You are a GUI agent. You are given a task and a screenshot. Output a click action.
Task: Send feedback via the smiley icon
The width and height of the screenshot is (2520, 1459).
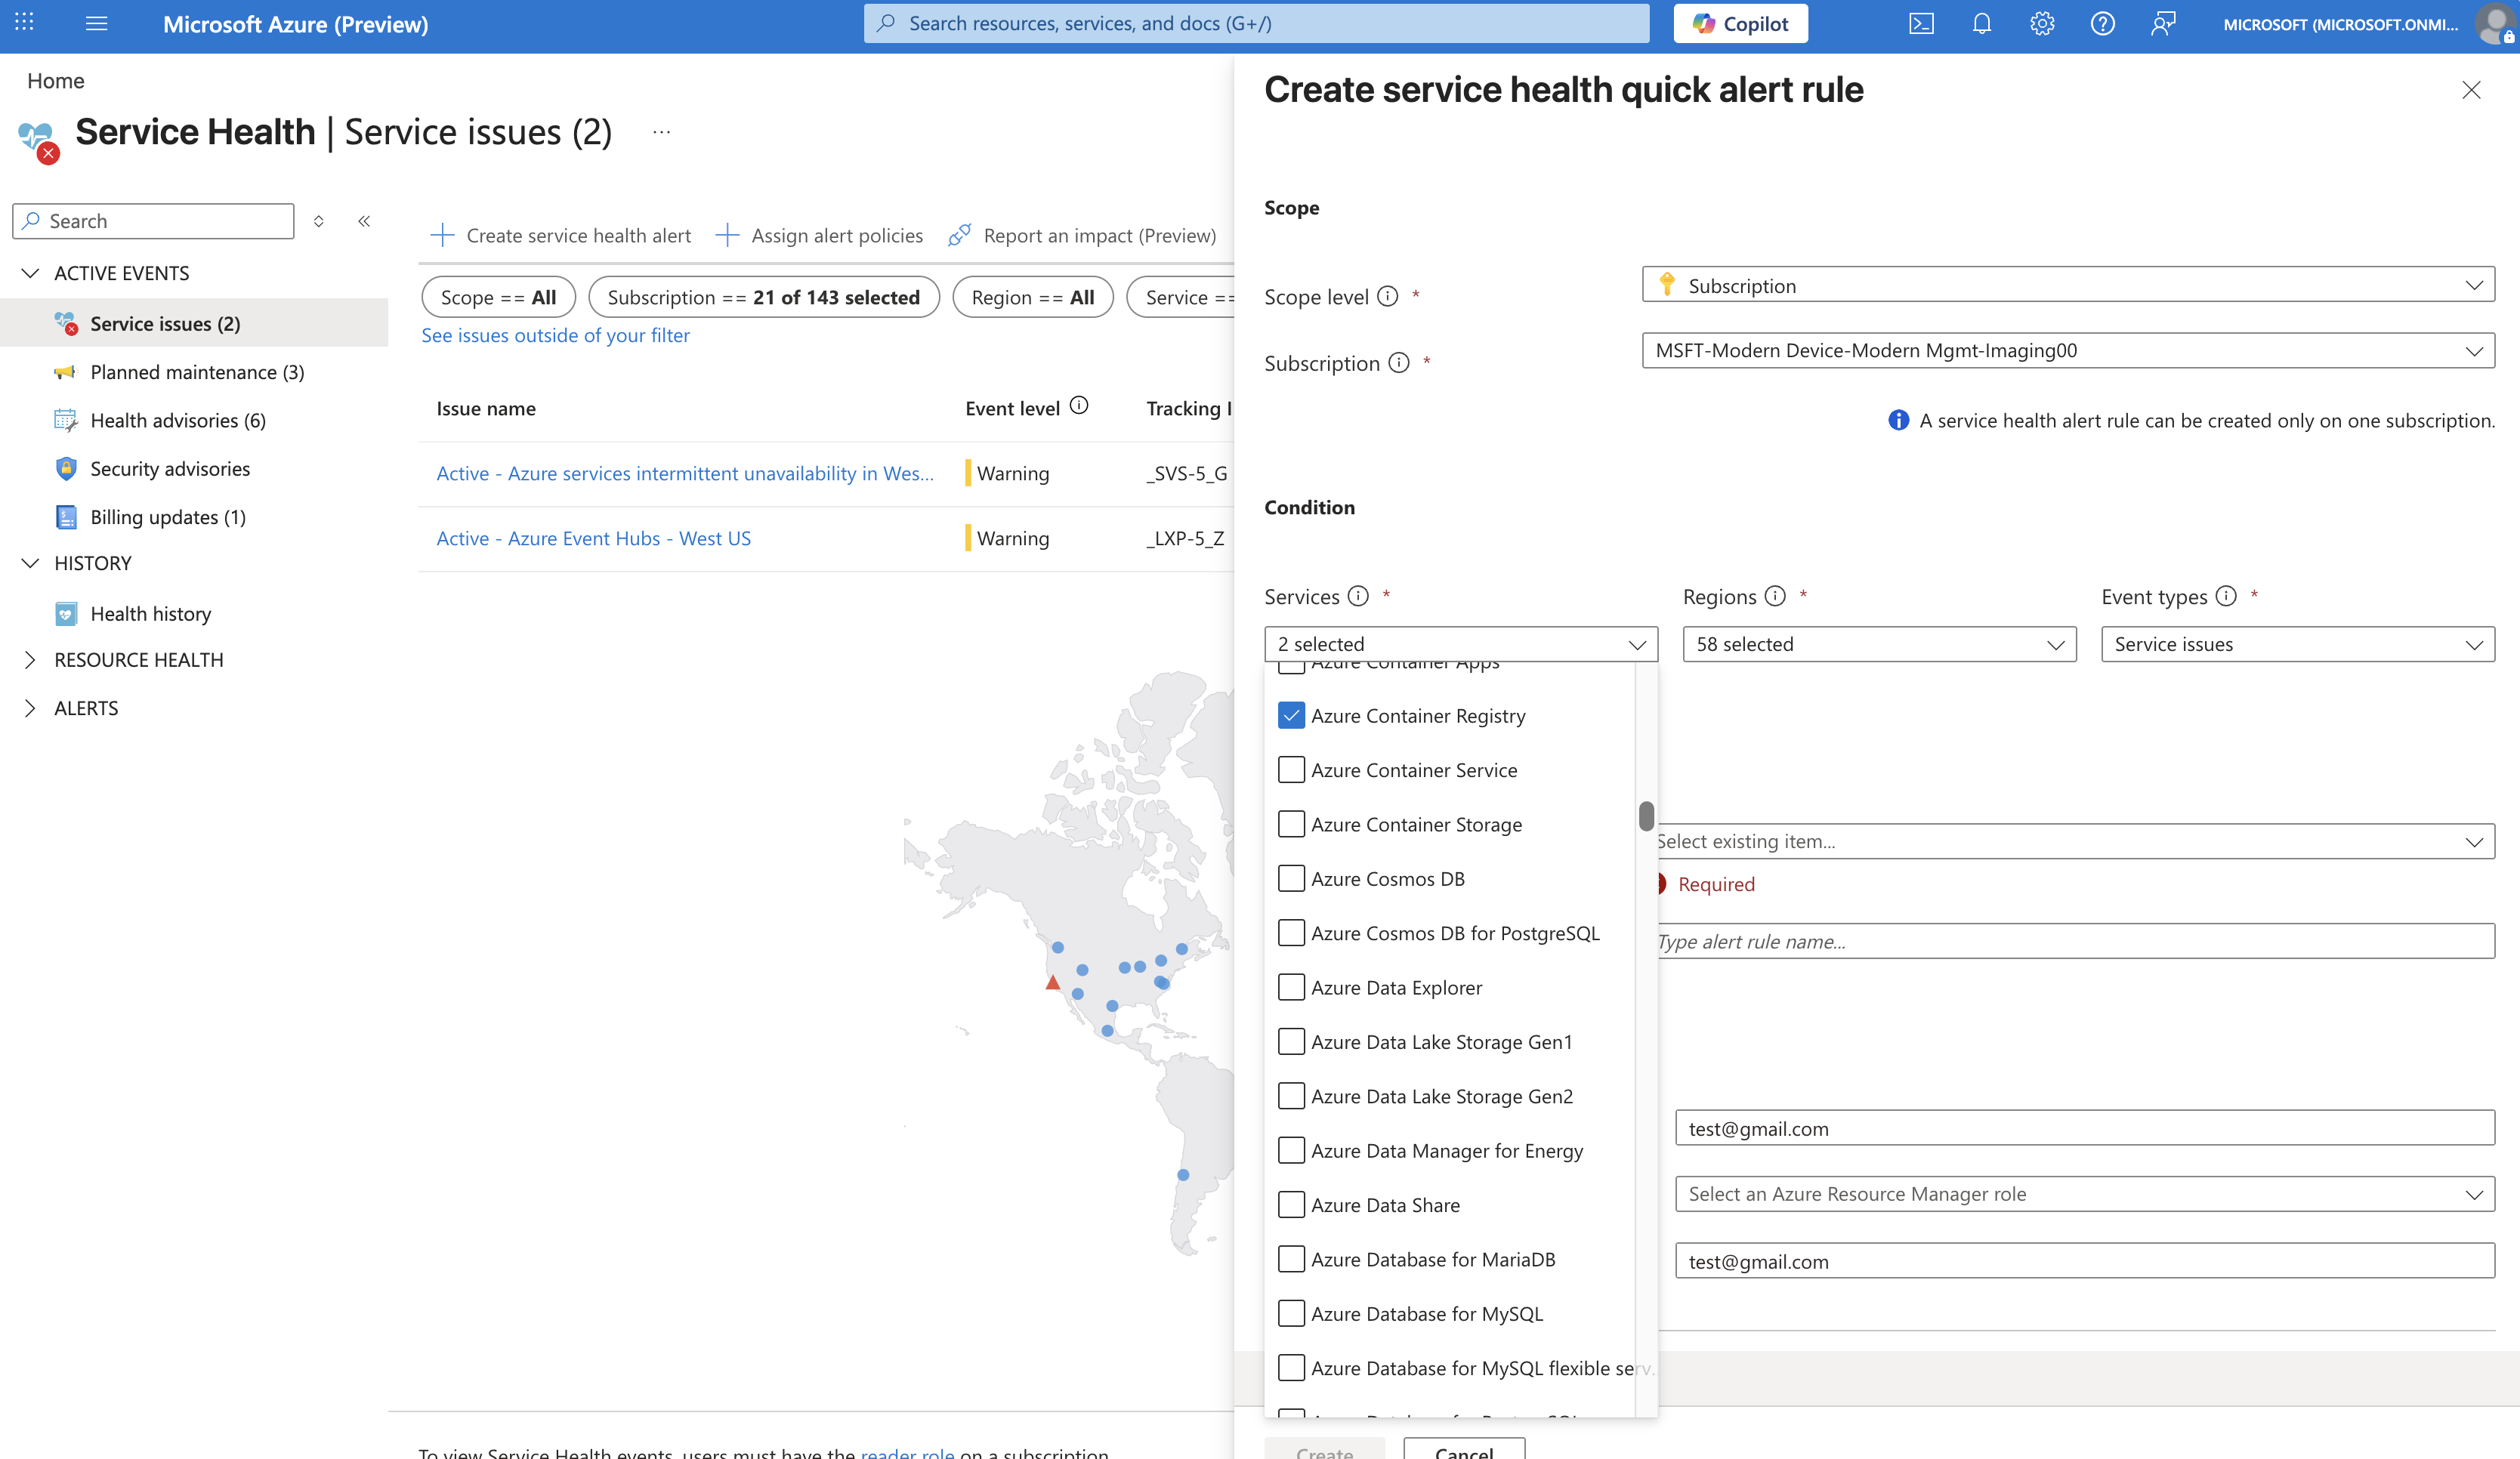click(x=2162, y=23)
